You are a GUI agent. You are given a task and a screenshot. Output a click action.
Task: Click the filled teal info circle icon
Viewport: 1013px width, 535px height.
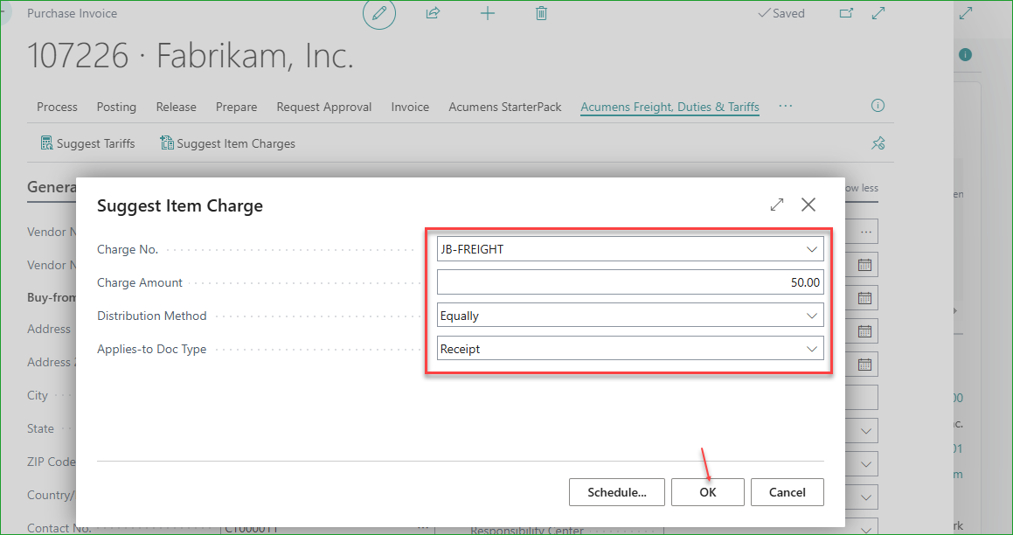tap(965, 55)
